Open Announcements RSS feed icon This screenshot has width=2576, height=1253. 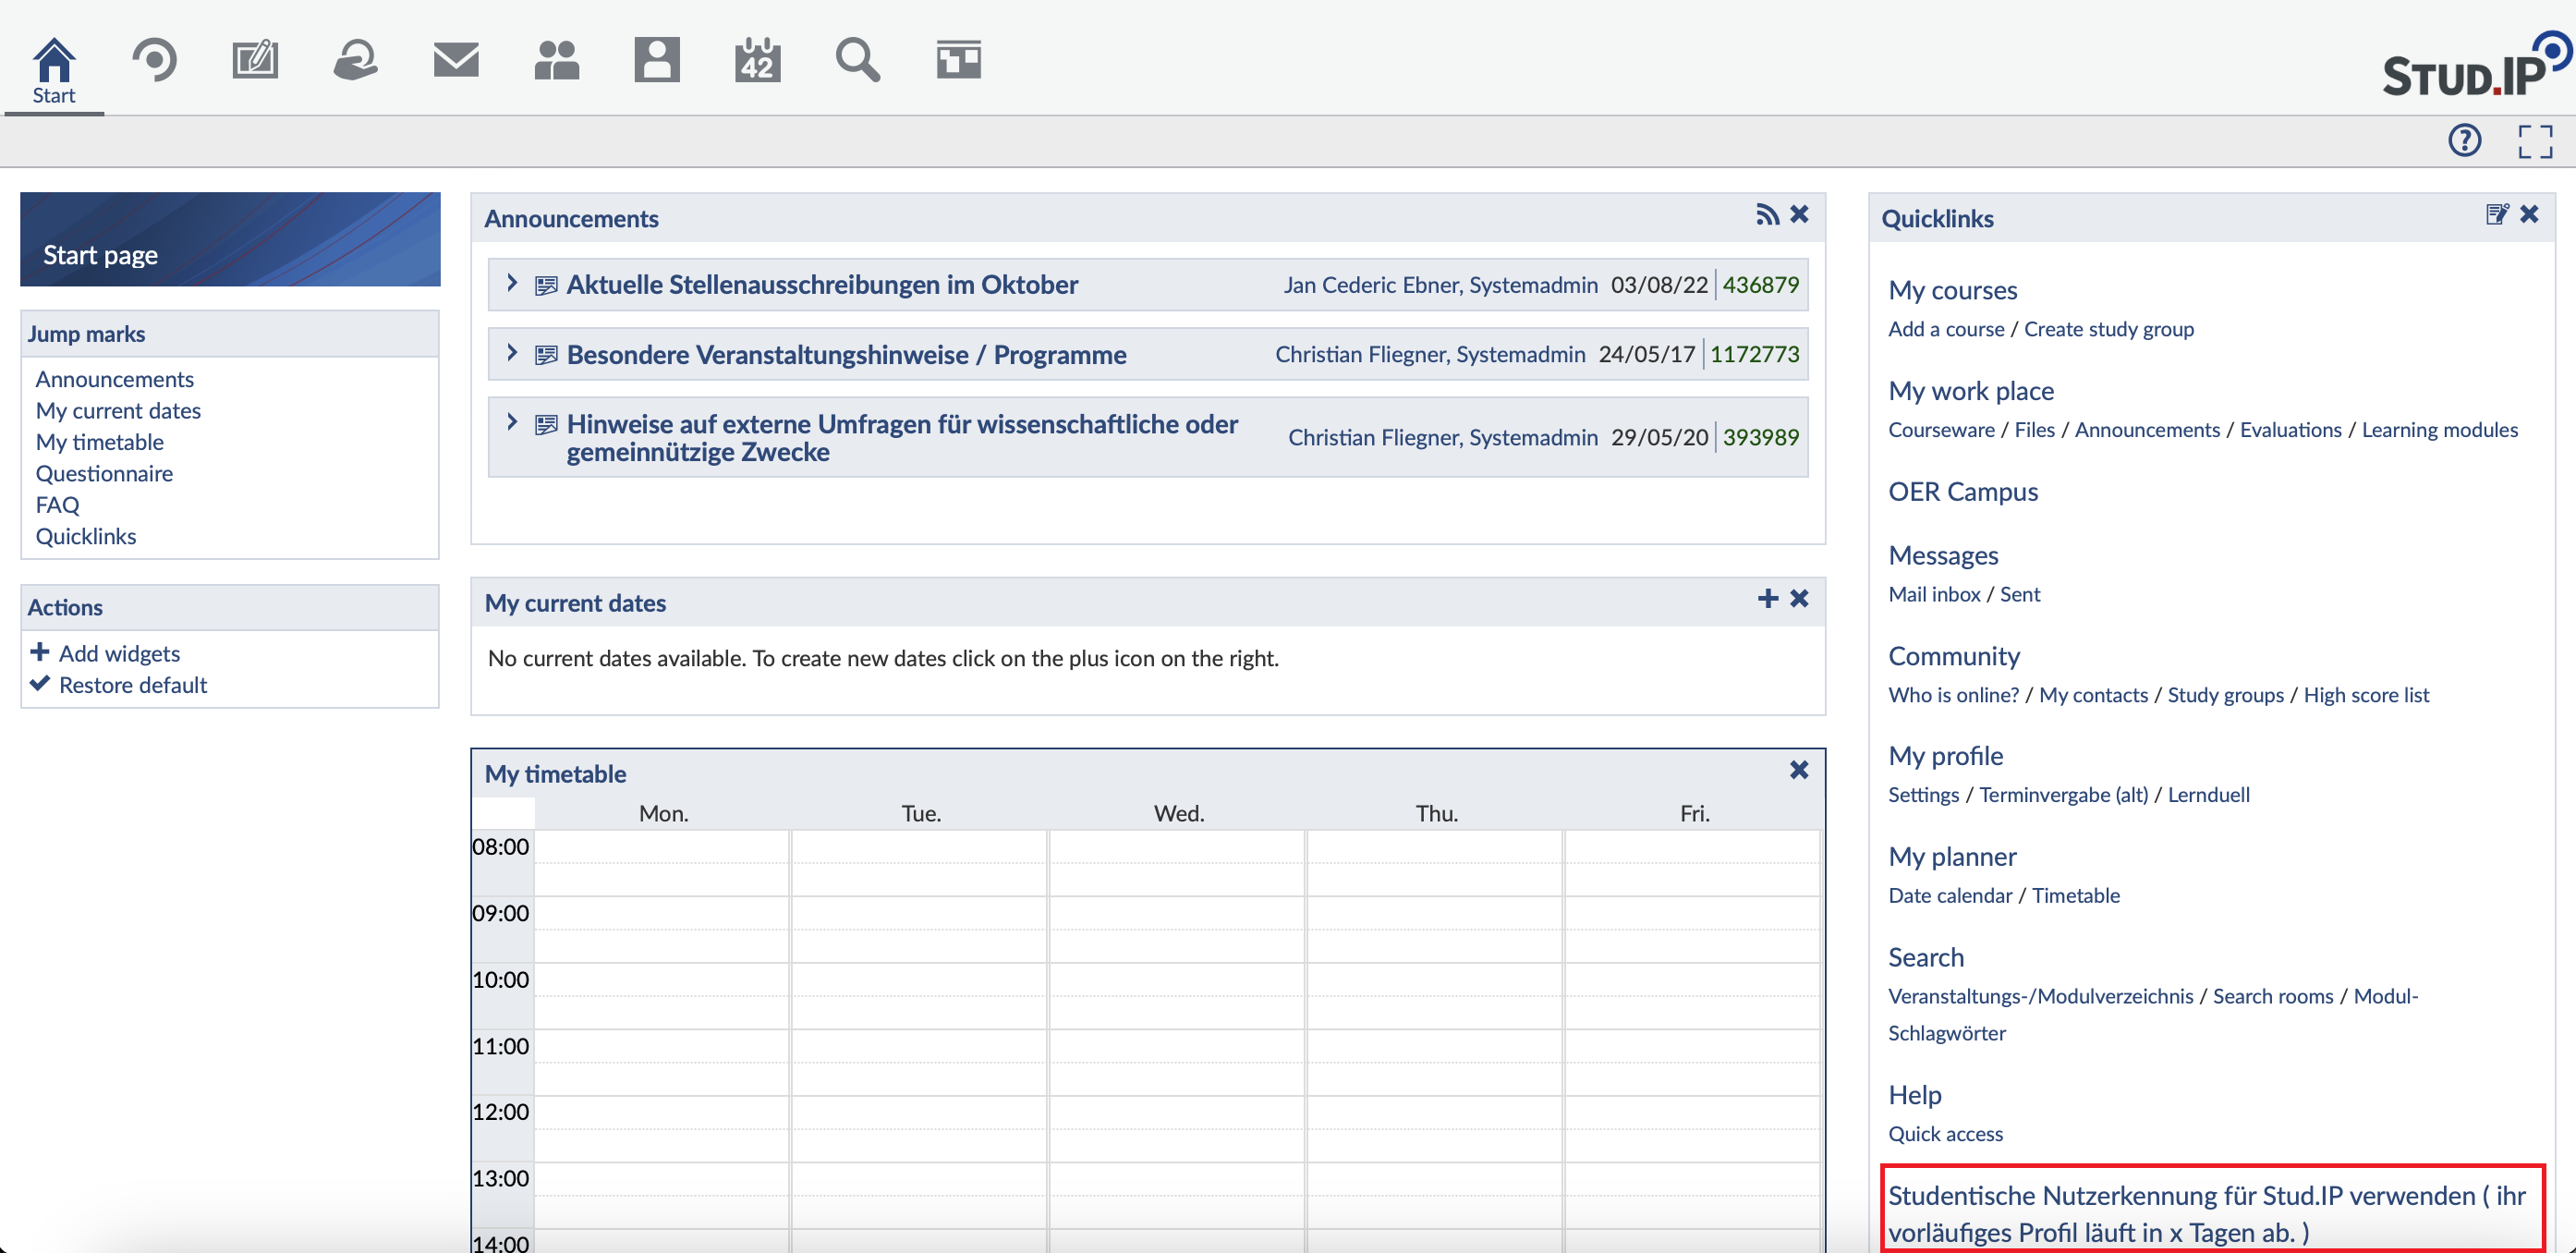(1767, 215)
